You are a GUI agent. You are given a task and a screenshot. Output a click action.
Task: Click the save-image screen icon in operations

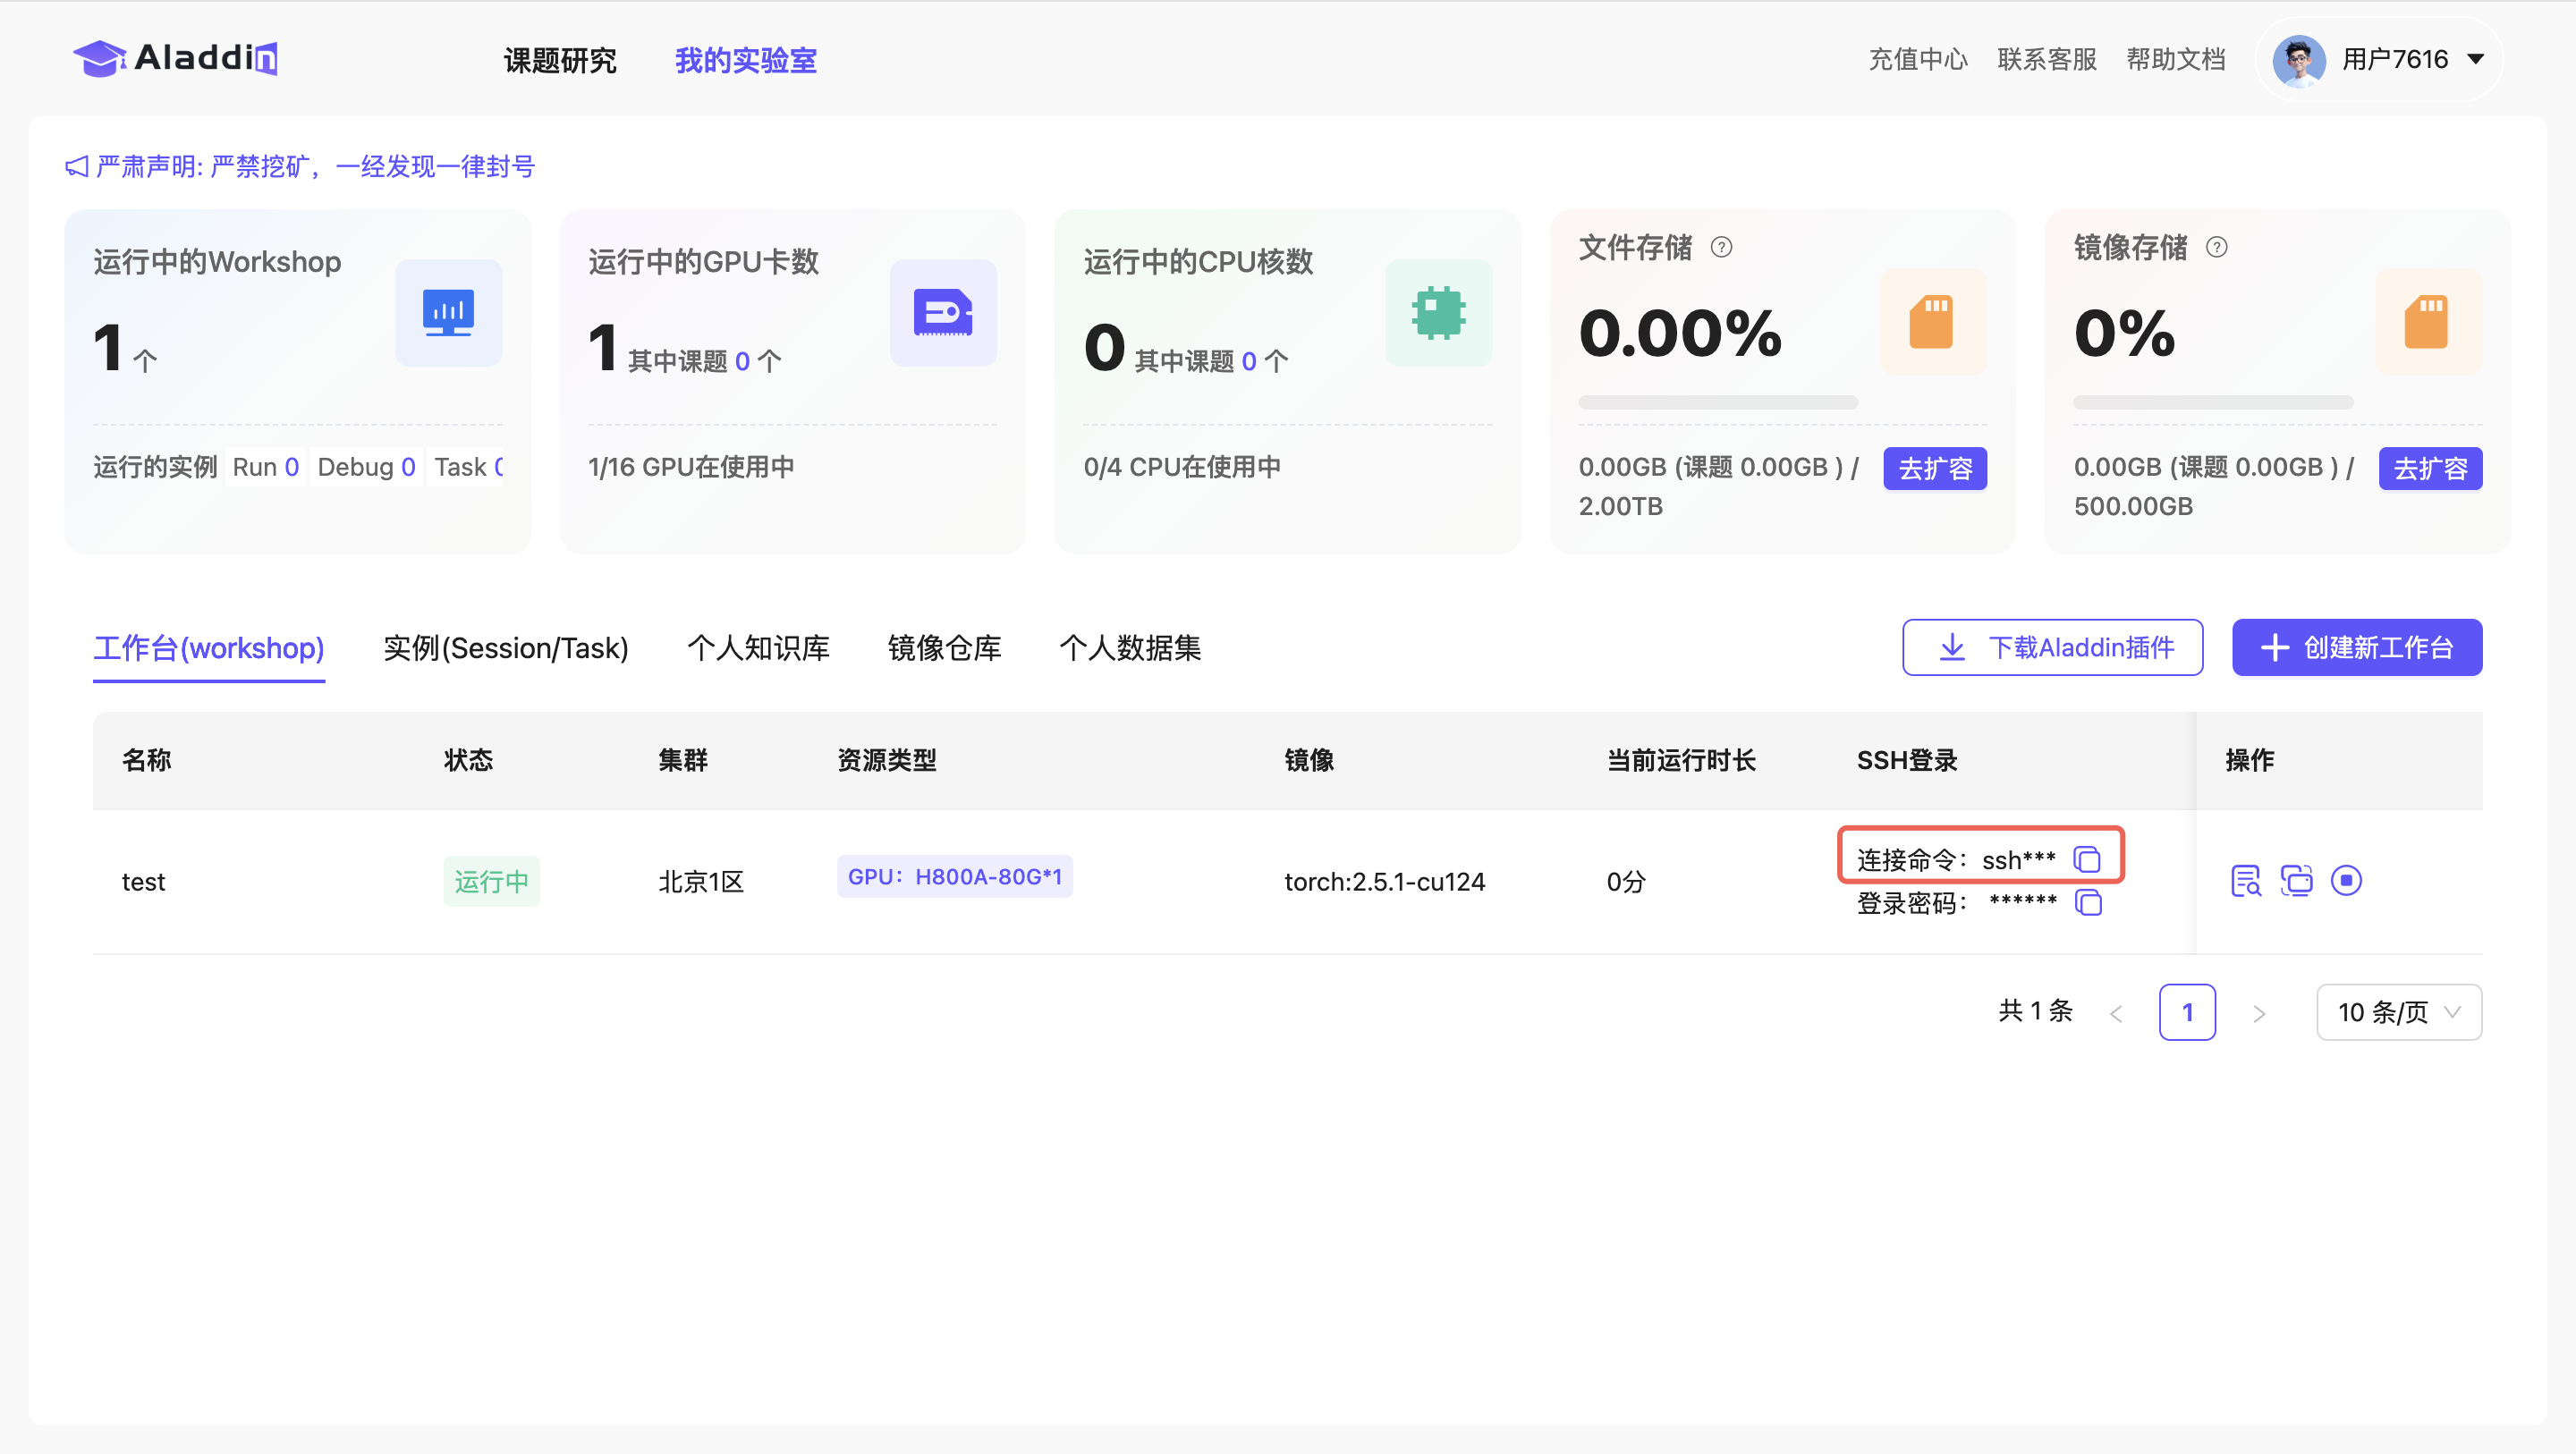click(x=2296, y=880)
